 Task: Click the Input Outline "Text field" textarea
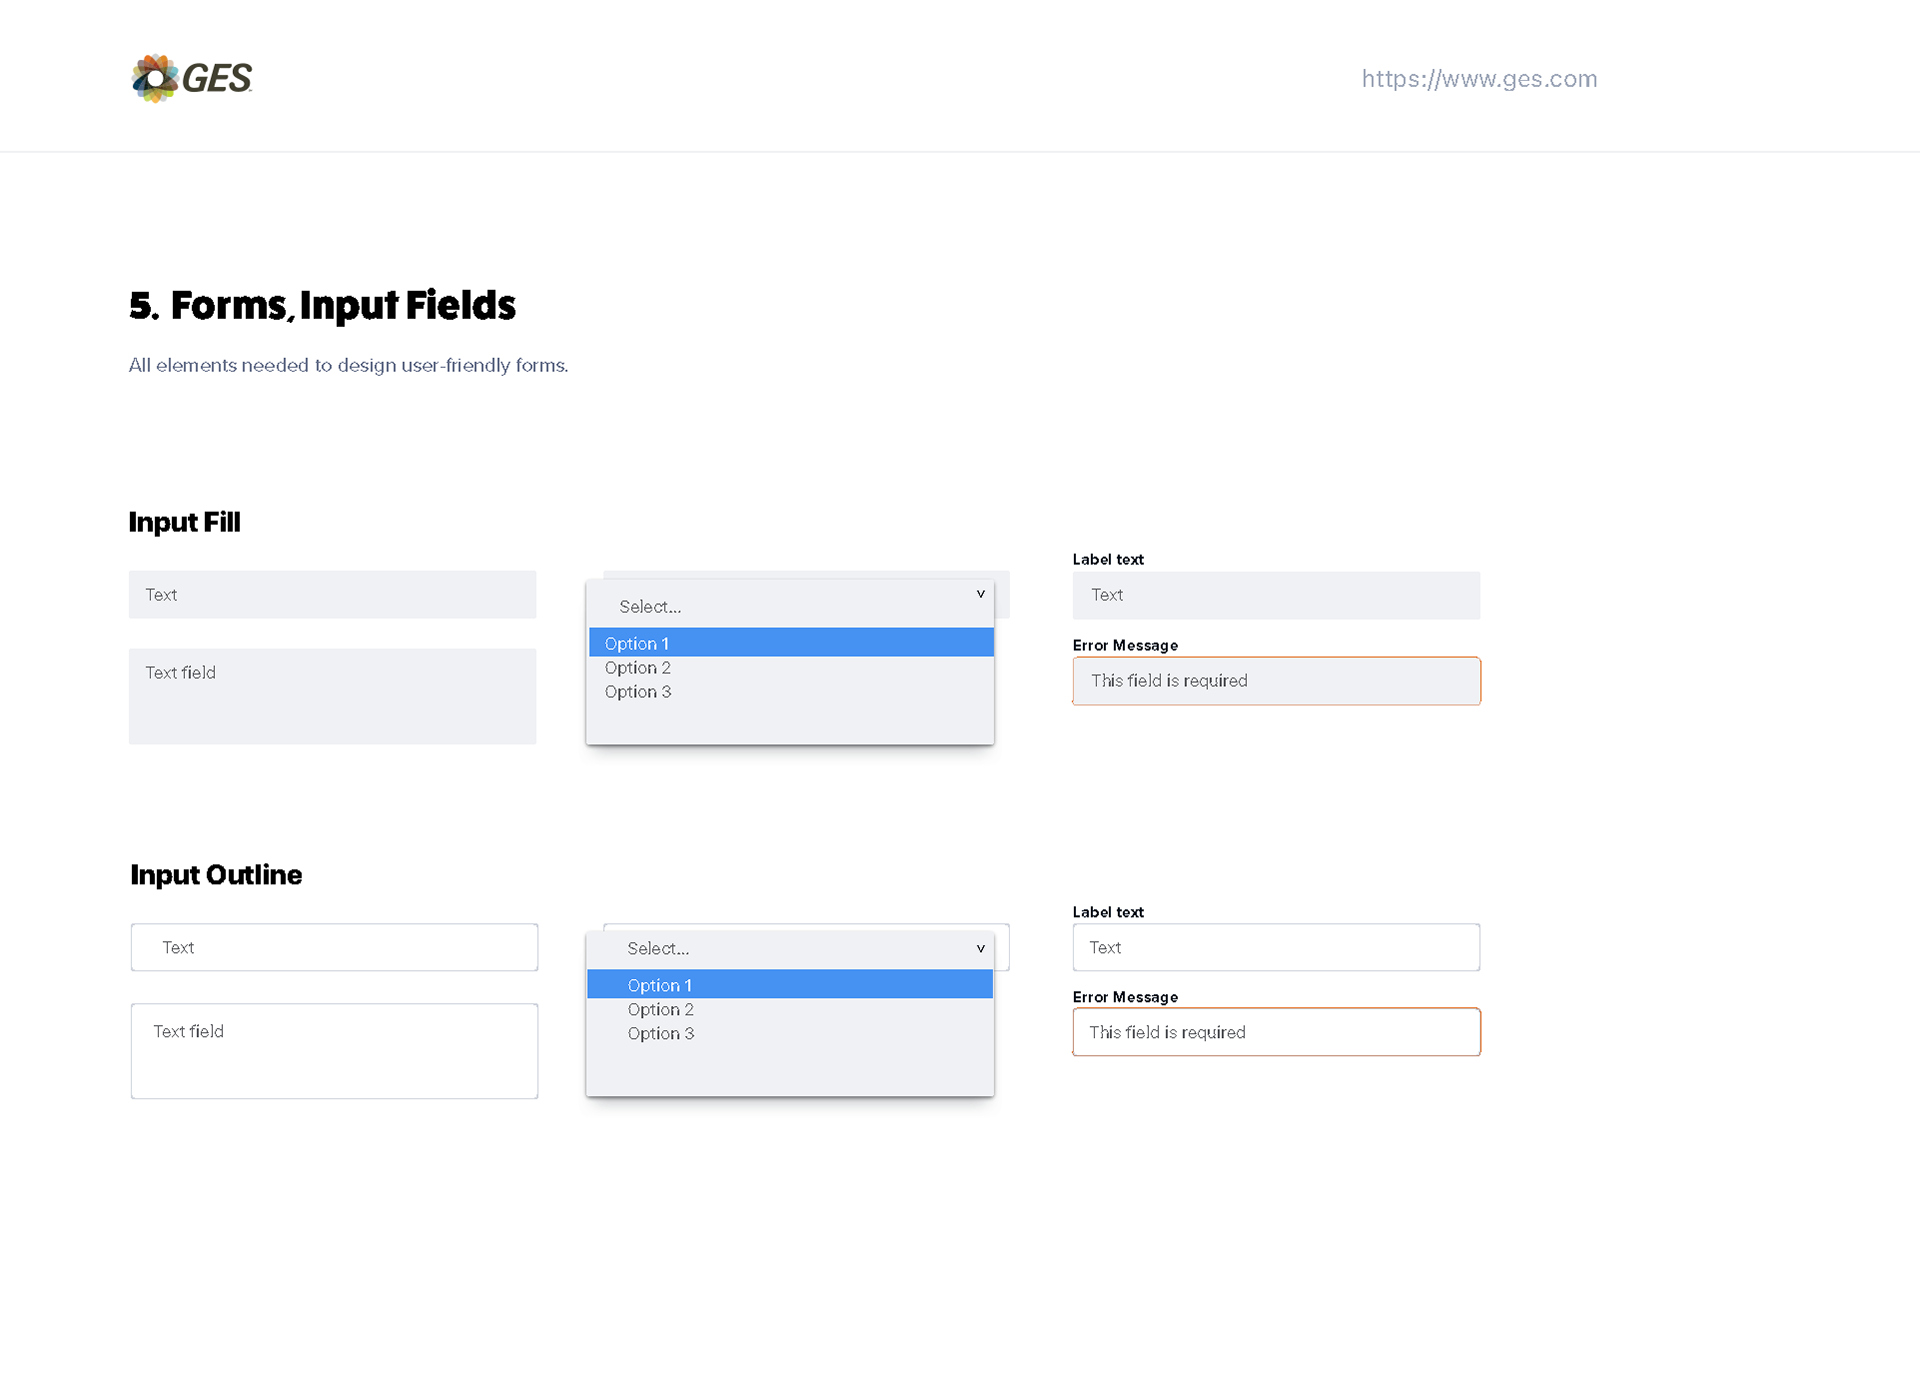click(334, 1051)
